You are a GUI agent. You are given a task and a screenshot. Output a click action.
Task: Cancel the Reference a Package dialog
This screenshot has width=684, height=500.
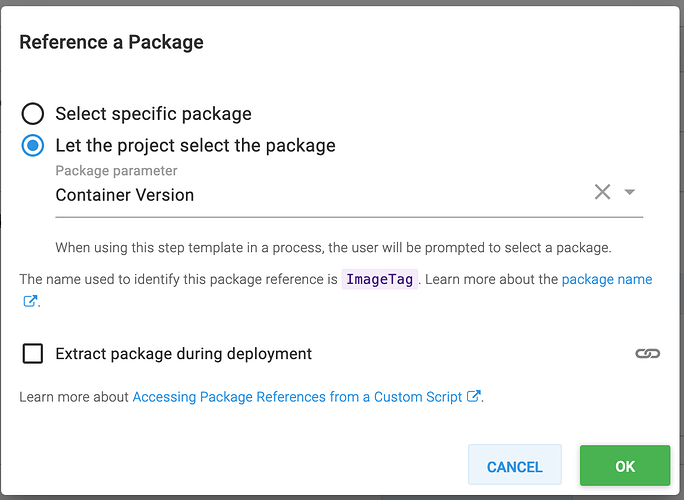click(x=515, y=465)
